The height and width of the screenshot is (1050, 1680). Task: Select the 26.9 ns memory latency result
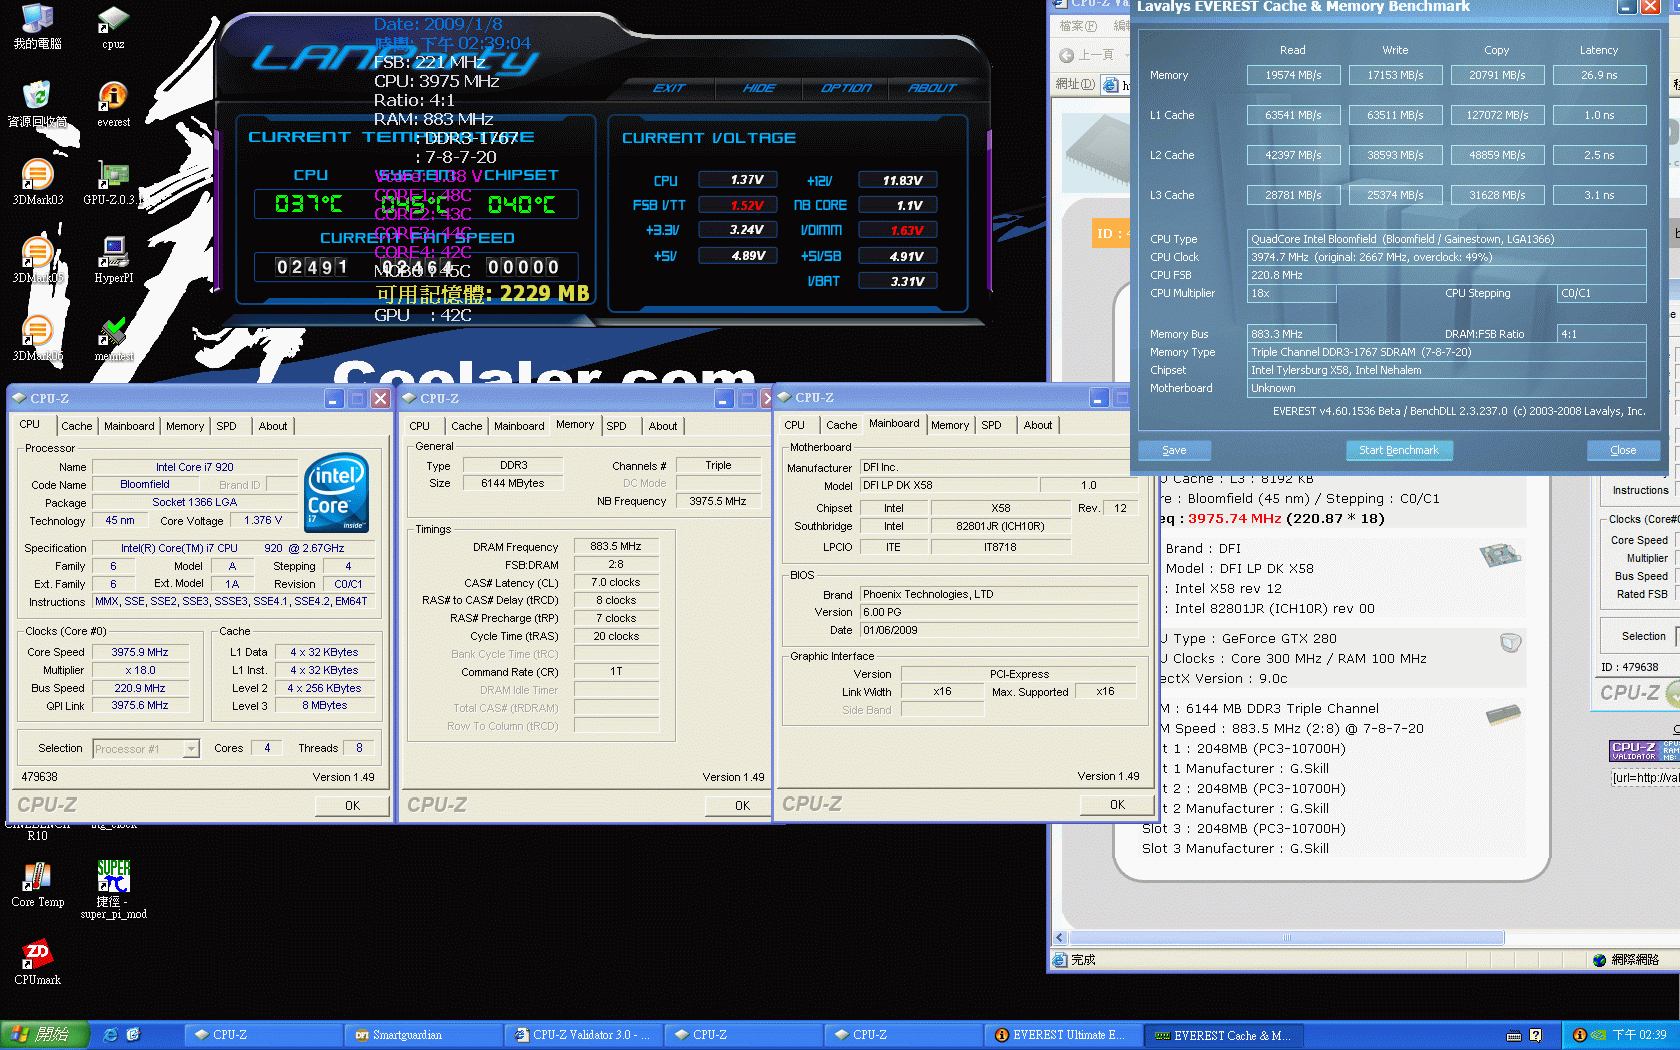tap(1599, 75)
